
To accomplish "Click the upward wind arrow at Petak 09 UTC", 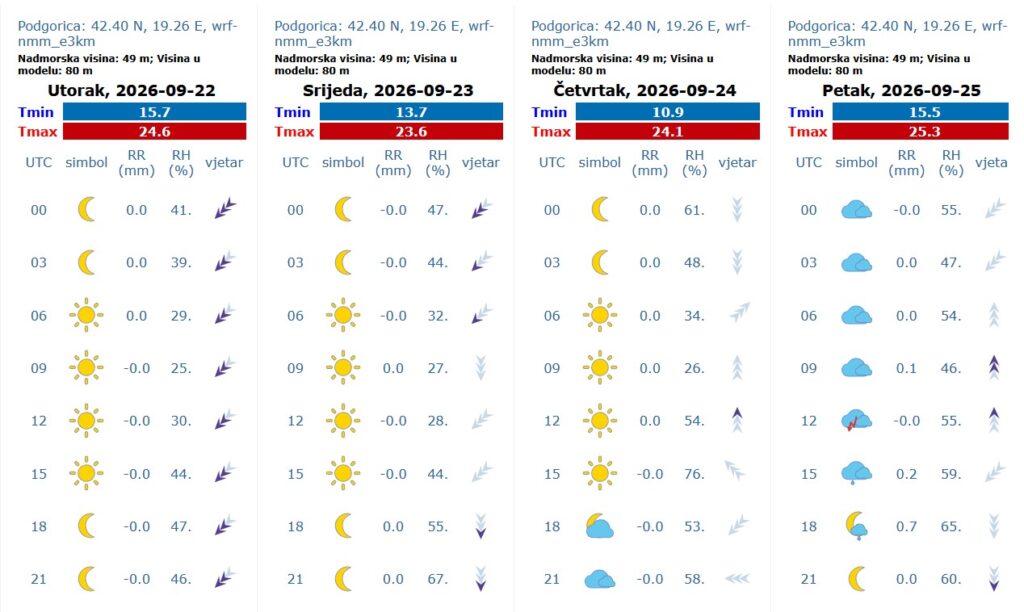I will pos(994,368).
